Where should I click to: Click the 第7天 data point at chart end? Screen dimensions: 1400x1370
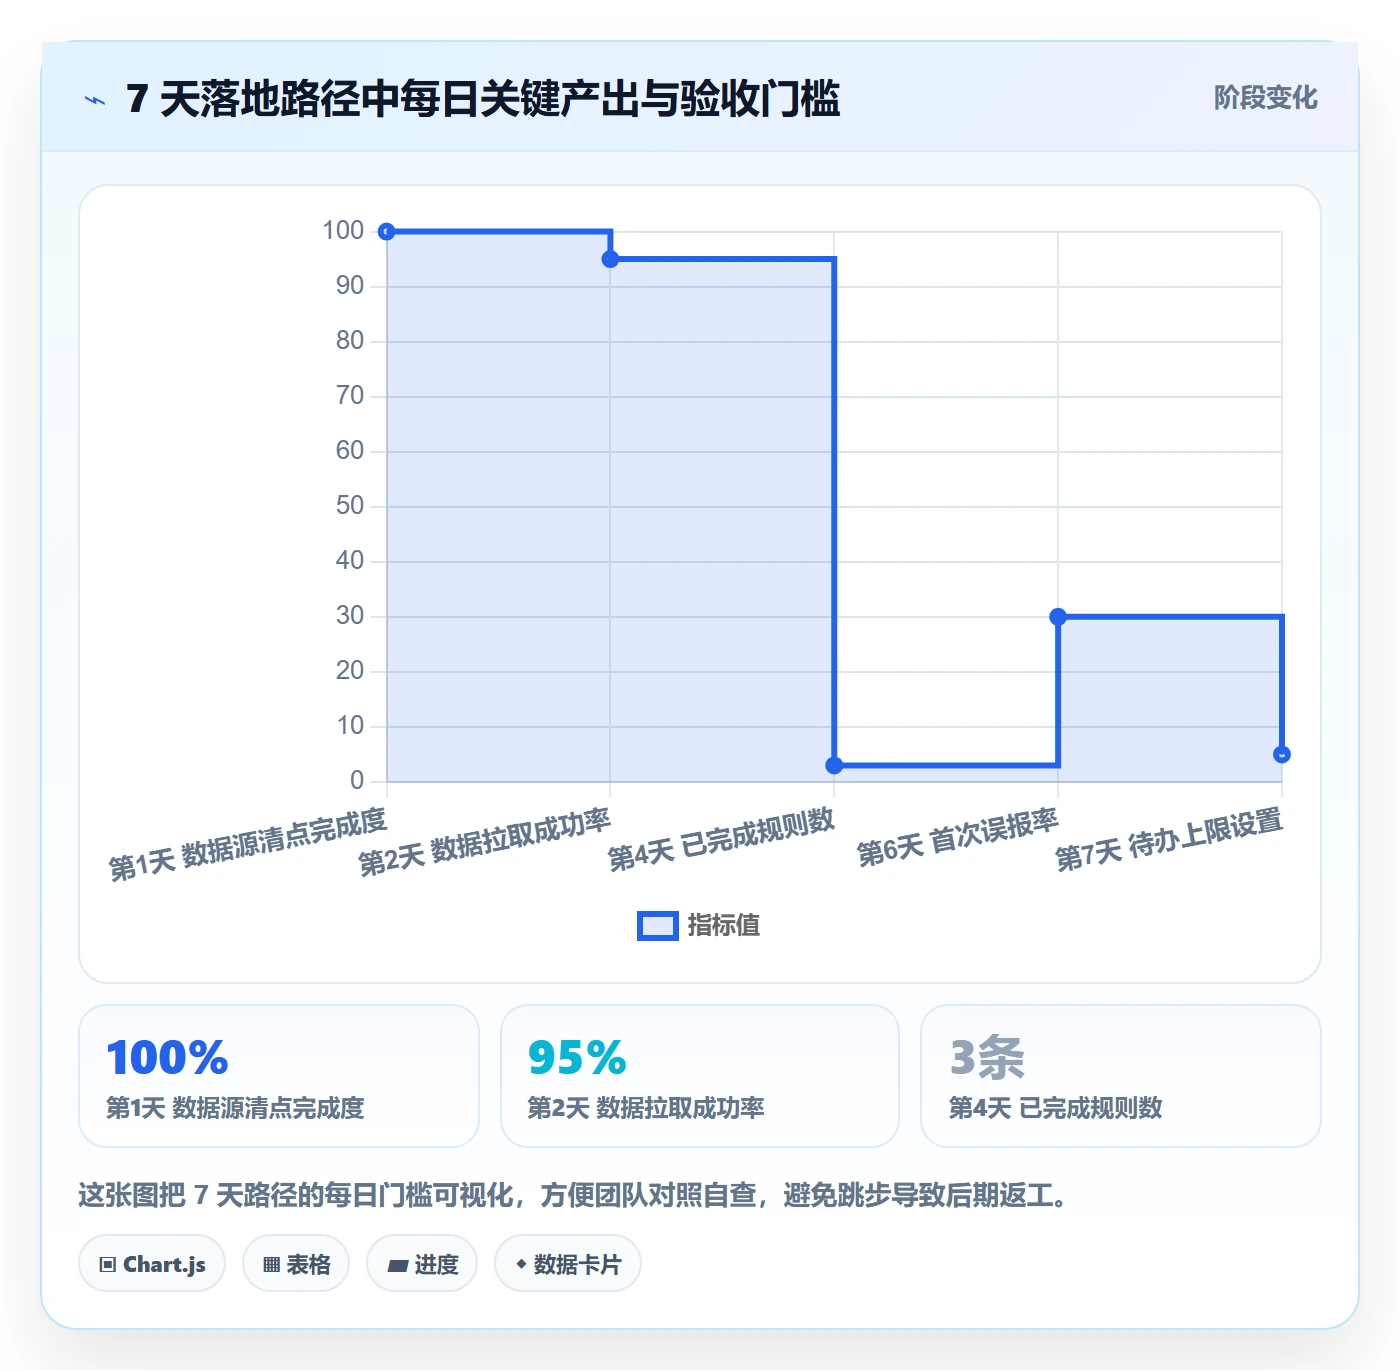(x=1282, y=754)
